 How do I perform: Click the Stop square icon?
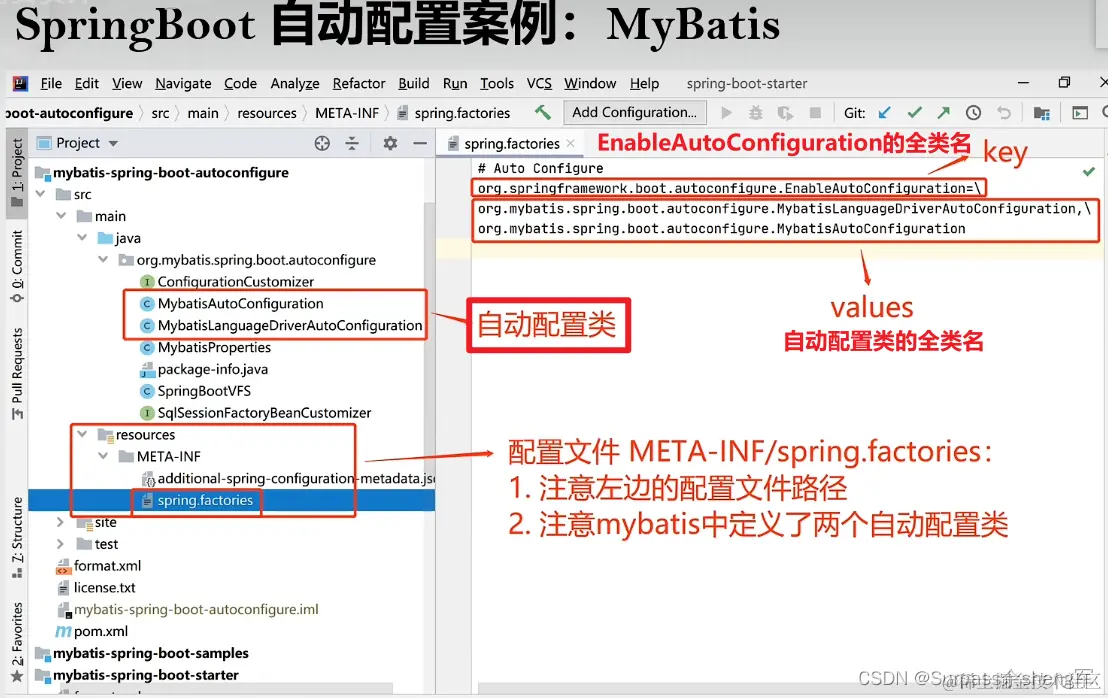click(815, 112)
